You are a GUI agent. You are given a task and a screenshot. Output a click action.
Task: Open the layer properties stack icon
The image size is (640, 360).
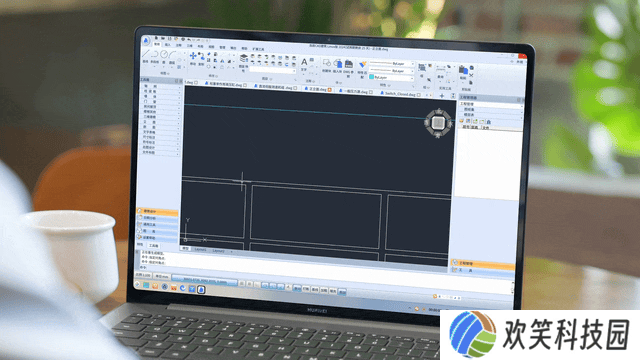tap(244, 58)
